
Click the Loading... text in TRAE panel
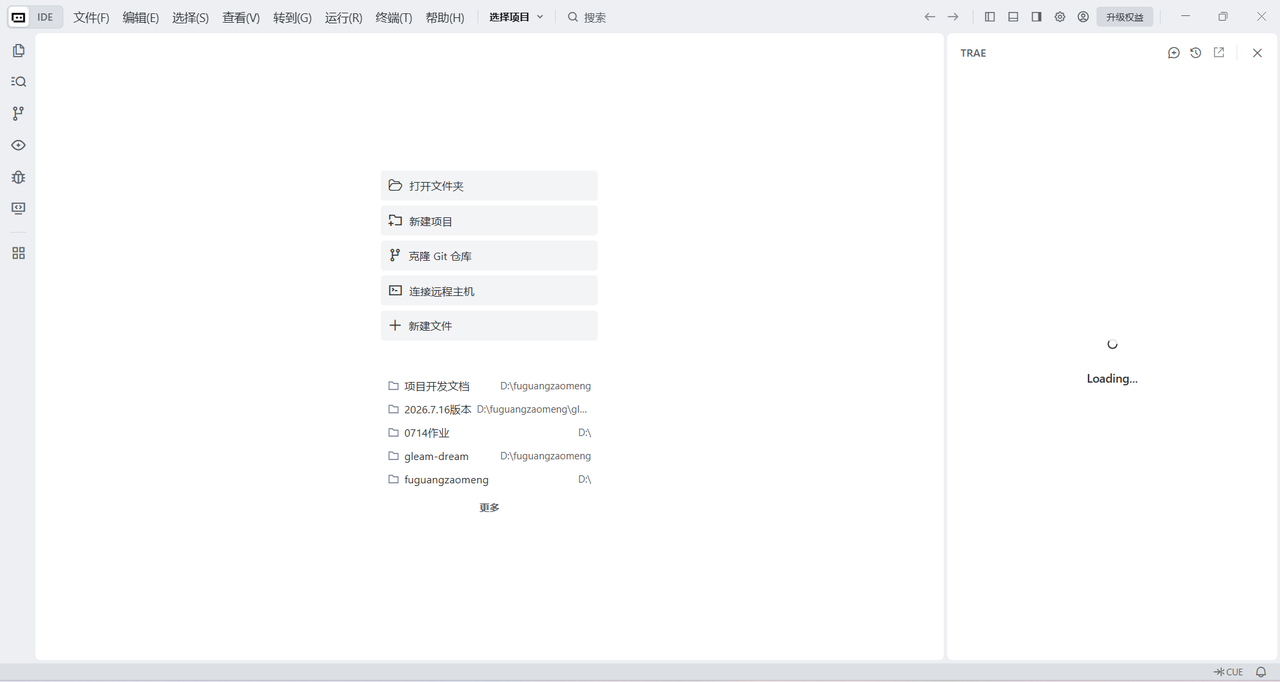pyautogui.click(x=1112, y=379)
